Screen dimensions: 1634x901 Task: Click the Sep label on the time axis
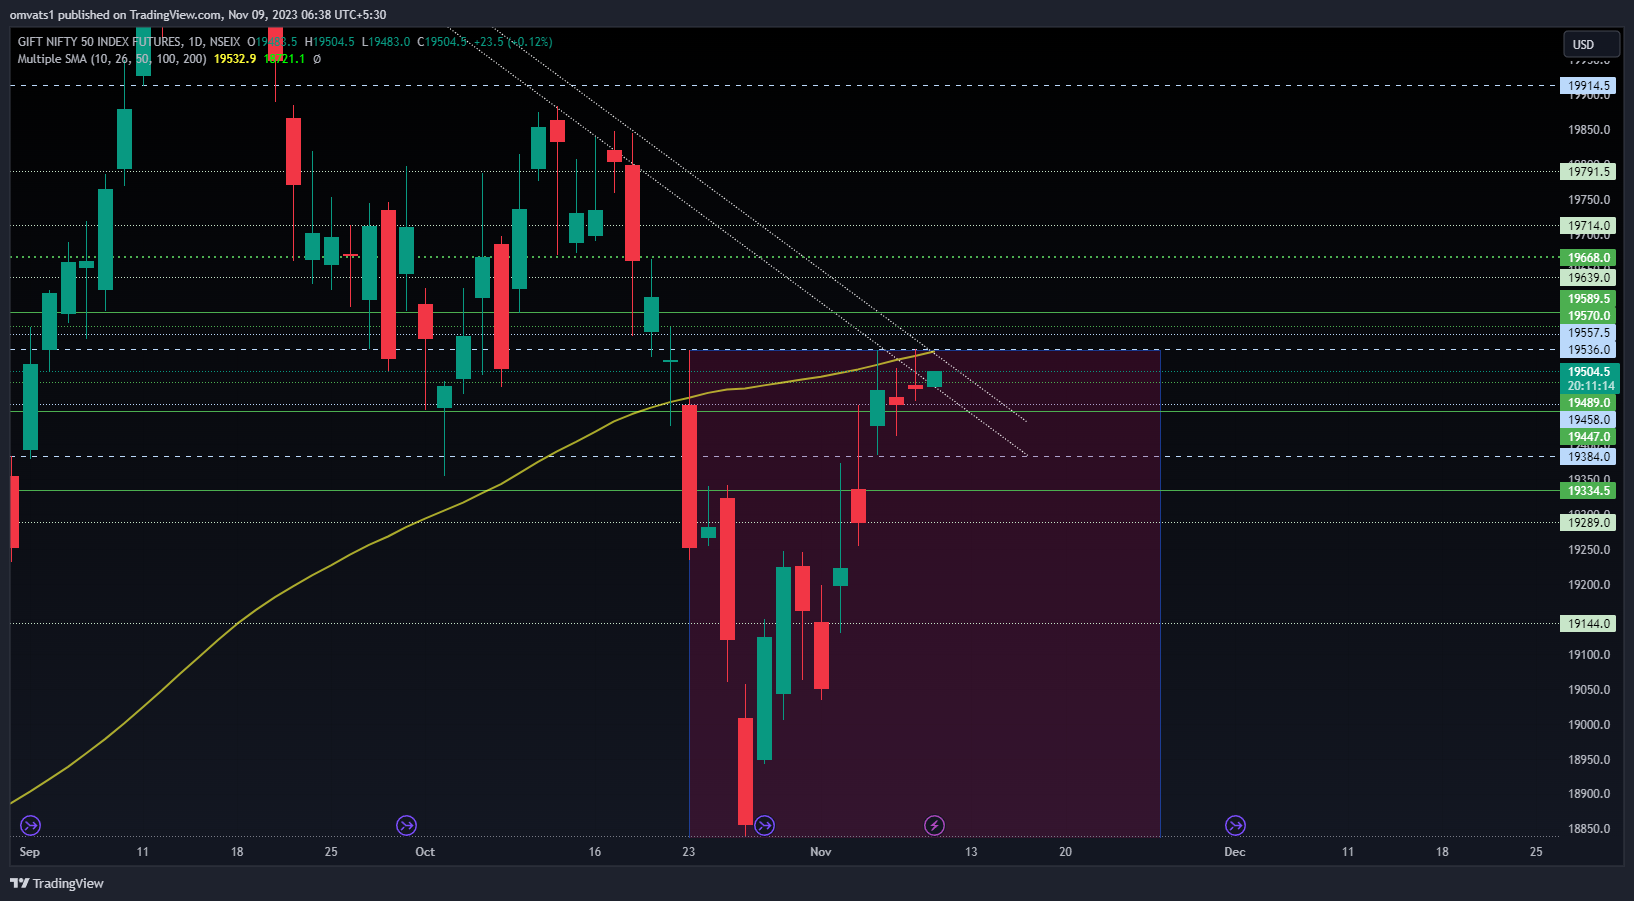[30, 852]
